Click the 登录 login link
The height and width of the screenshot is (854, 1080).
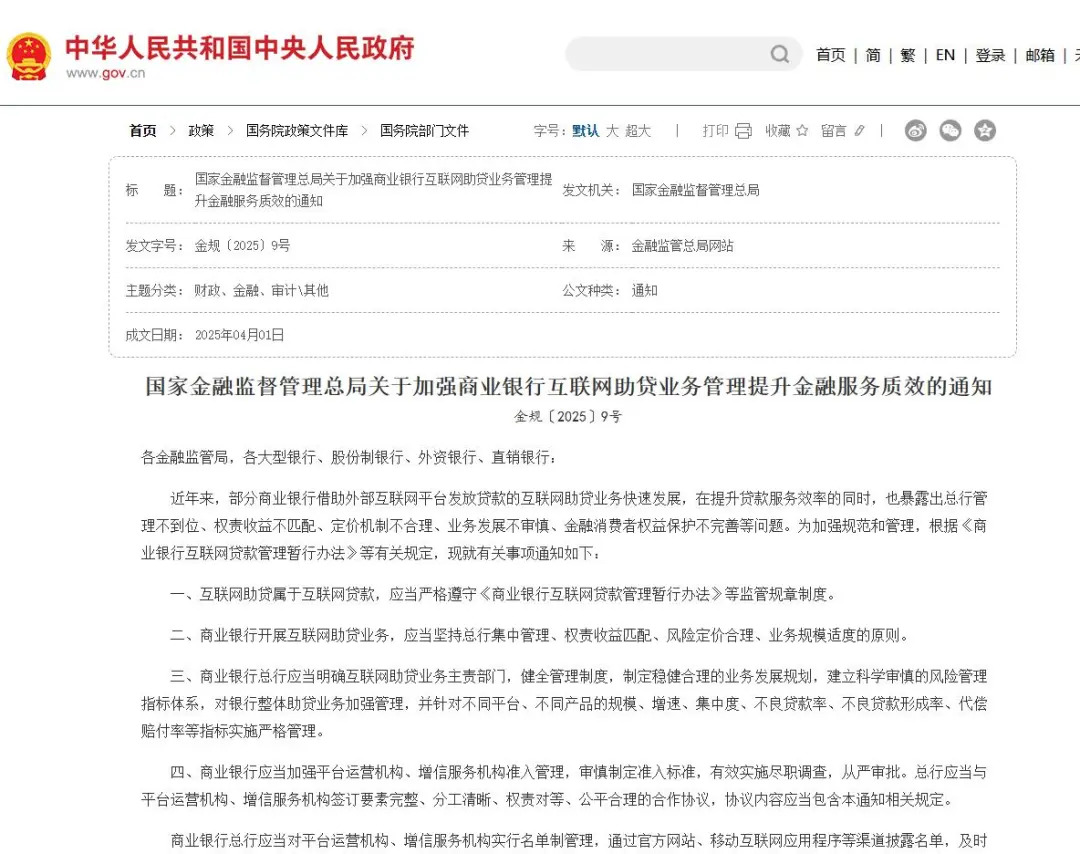coord(990,55)
